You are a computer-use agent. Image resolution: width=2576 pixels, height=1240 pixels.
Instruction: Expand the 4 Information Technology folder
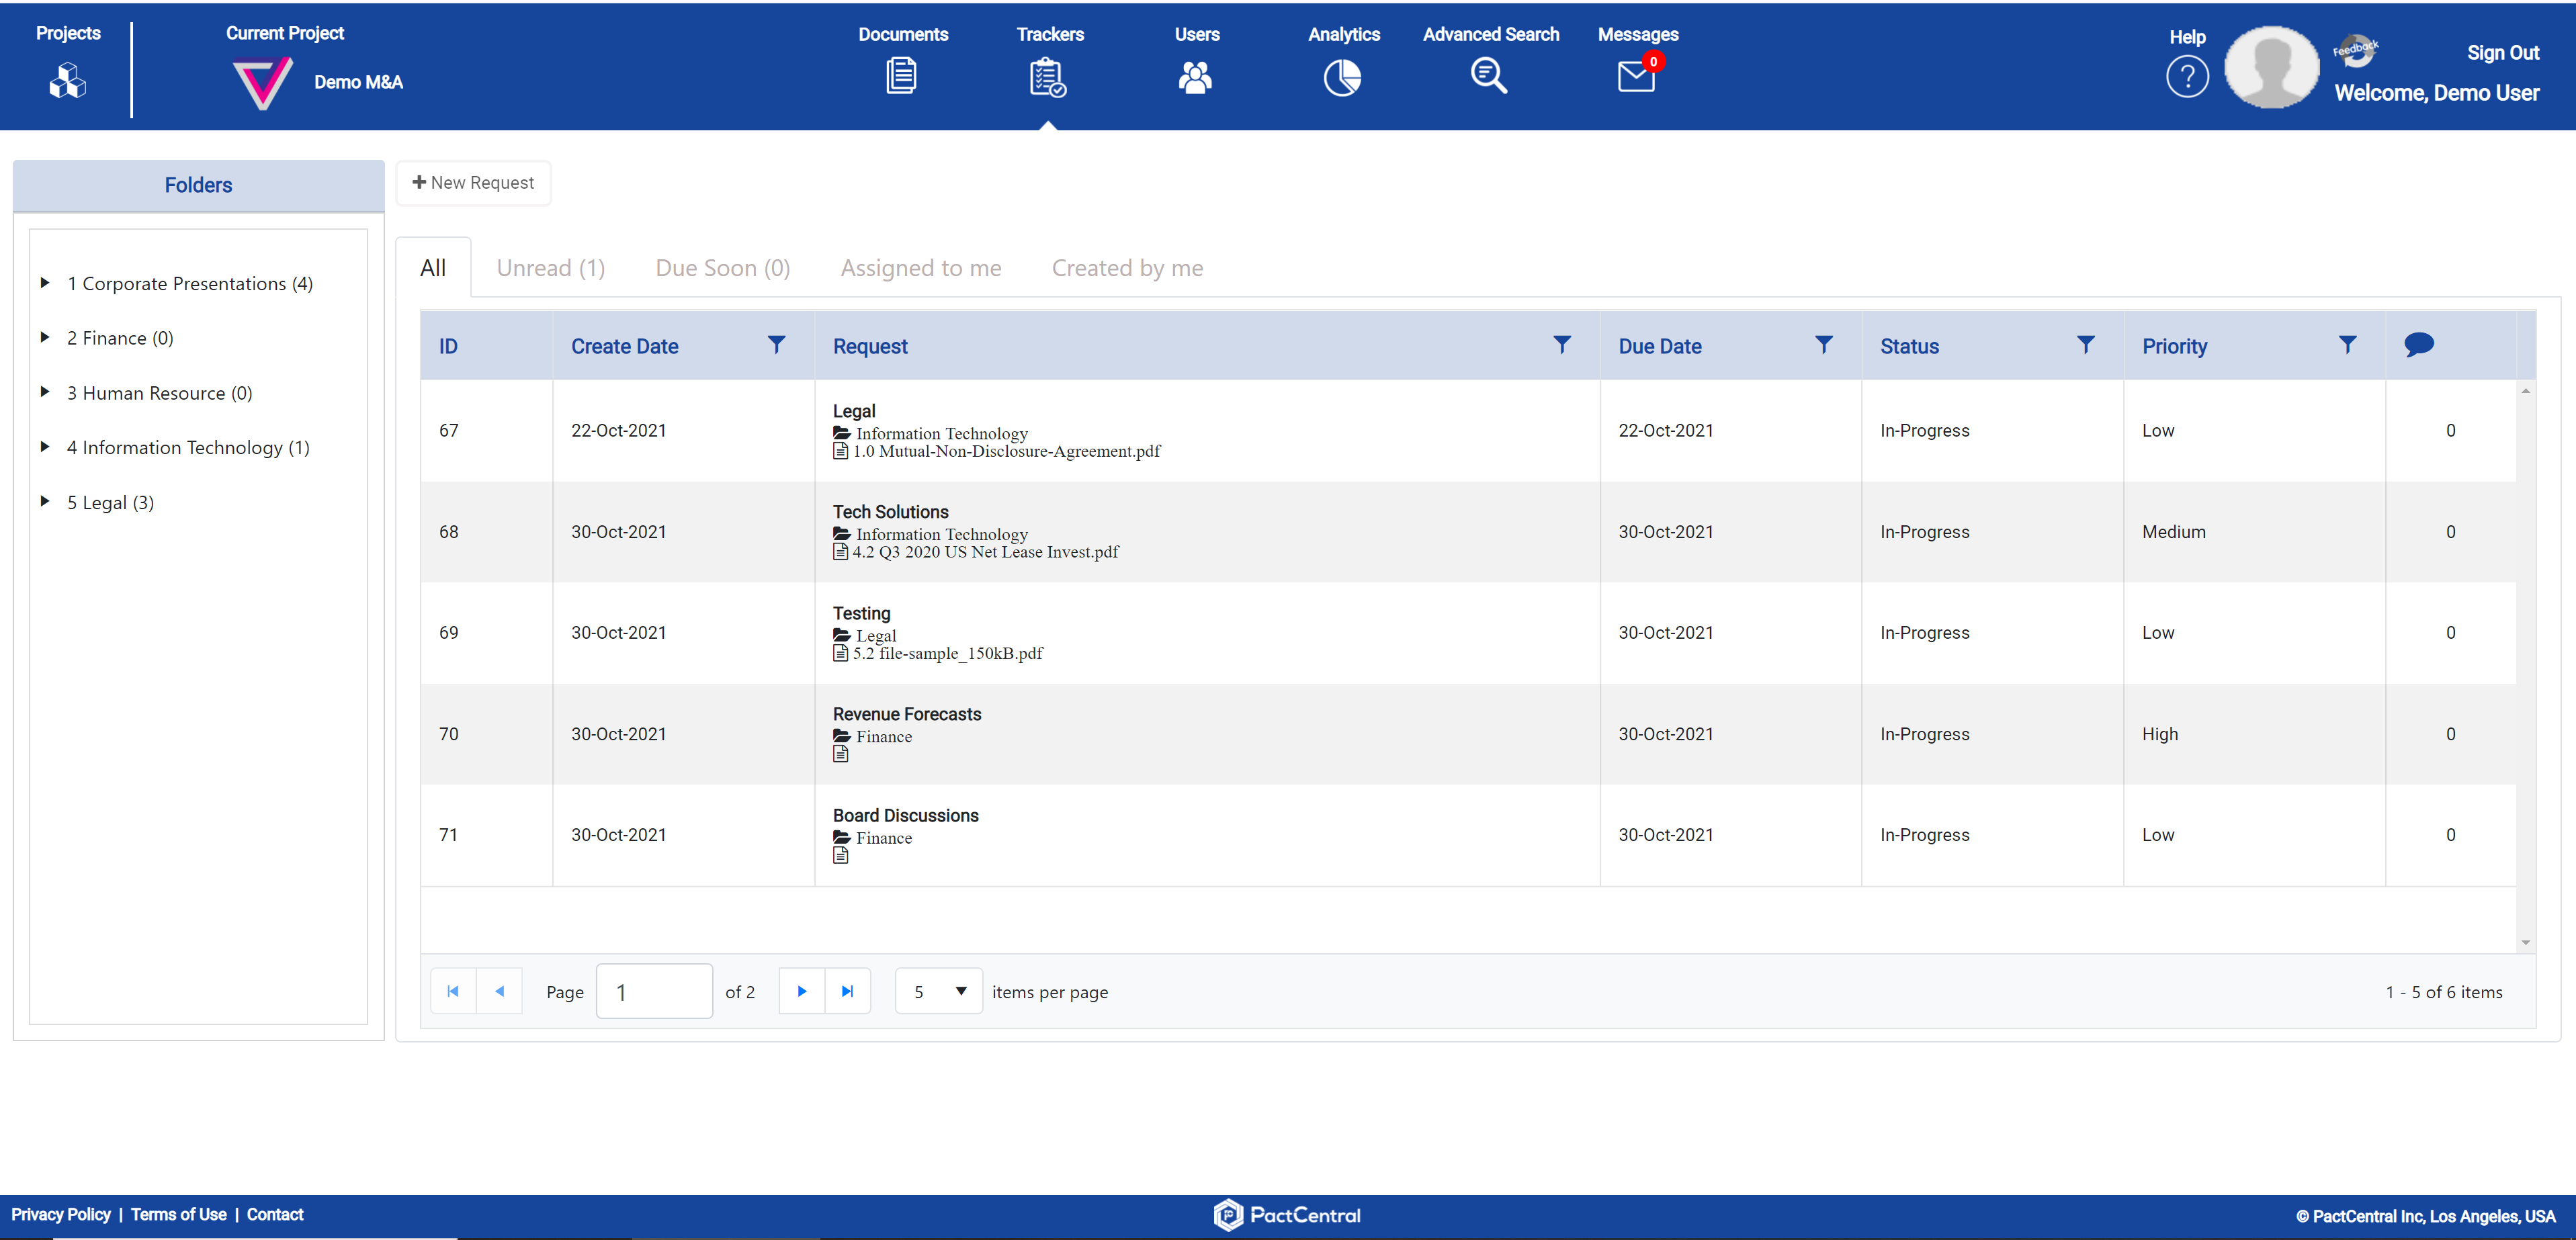tap(45, 447)
